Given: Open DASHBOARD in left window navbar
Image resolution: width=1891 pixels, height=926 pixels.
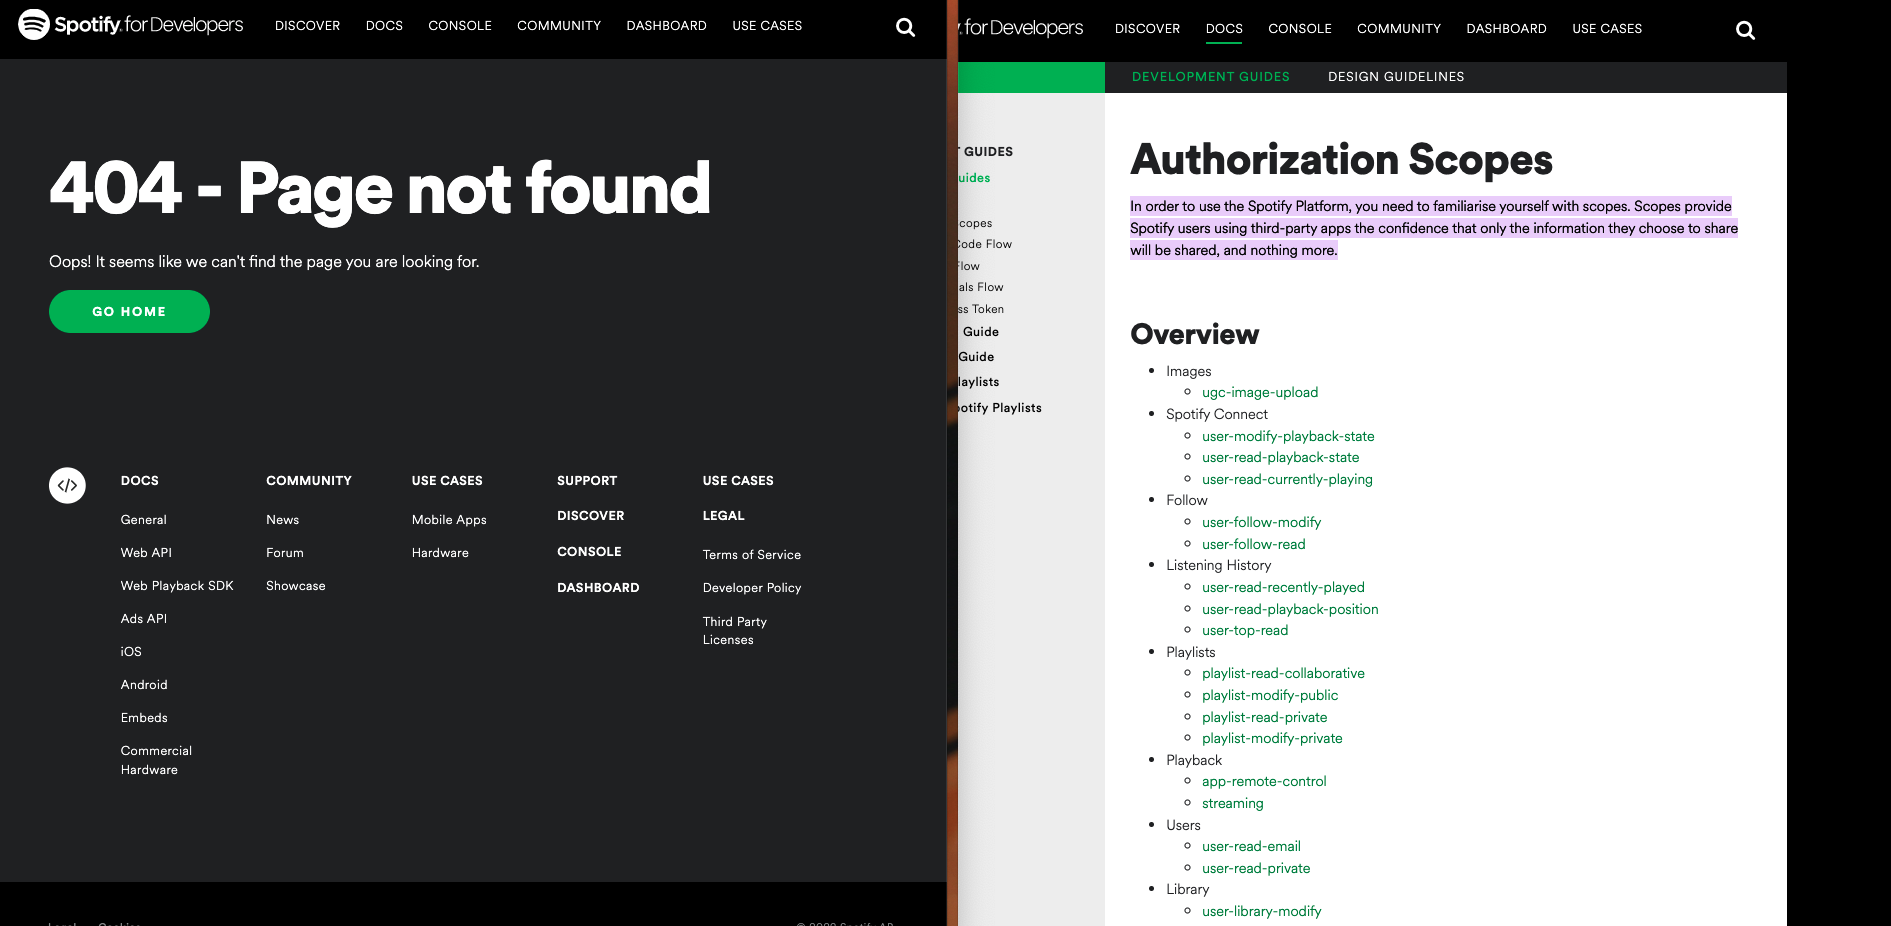Looking at the screenshot, I should [666, 26].
